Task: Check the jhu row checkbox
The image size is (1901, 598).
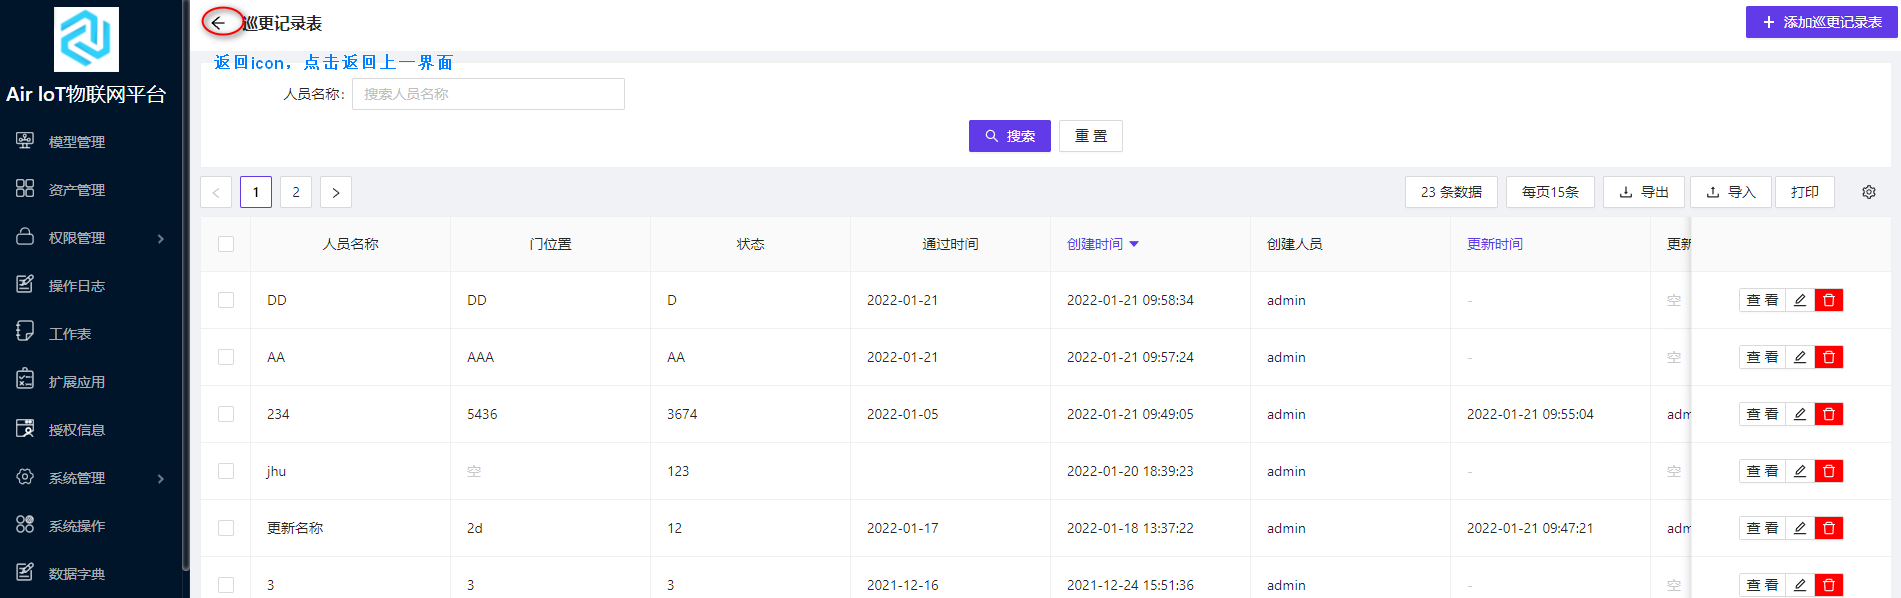Action: (x=226, y=471)
